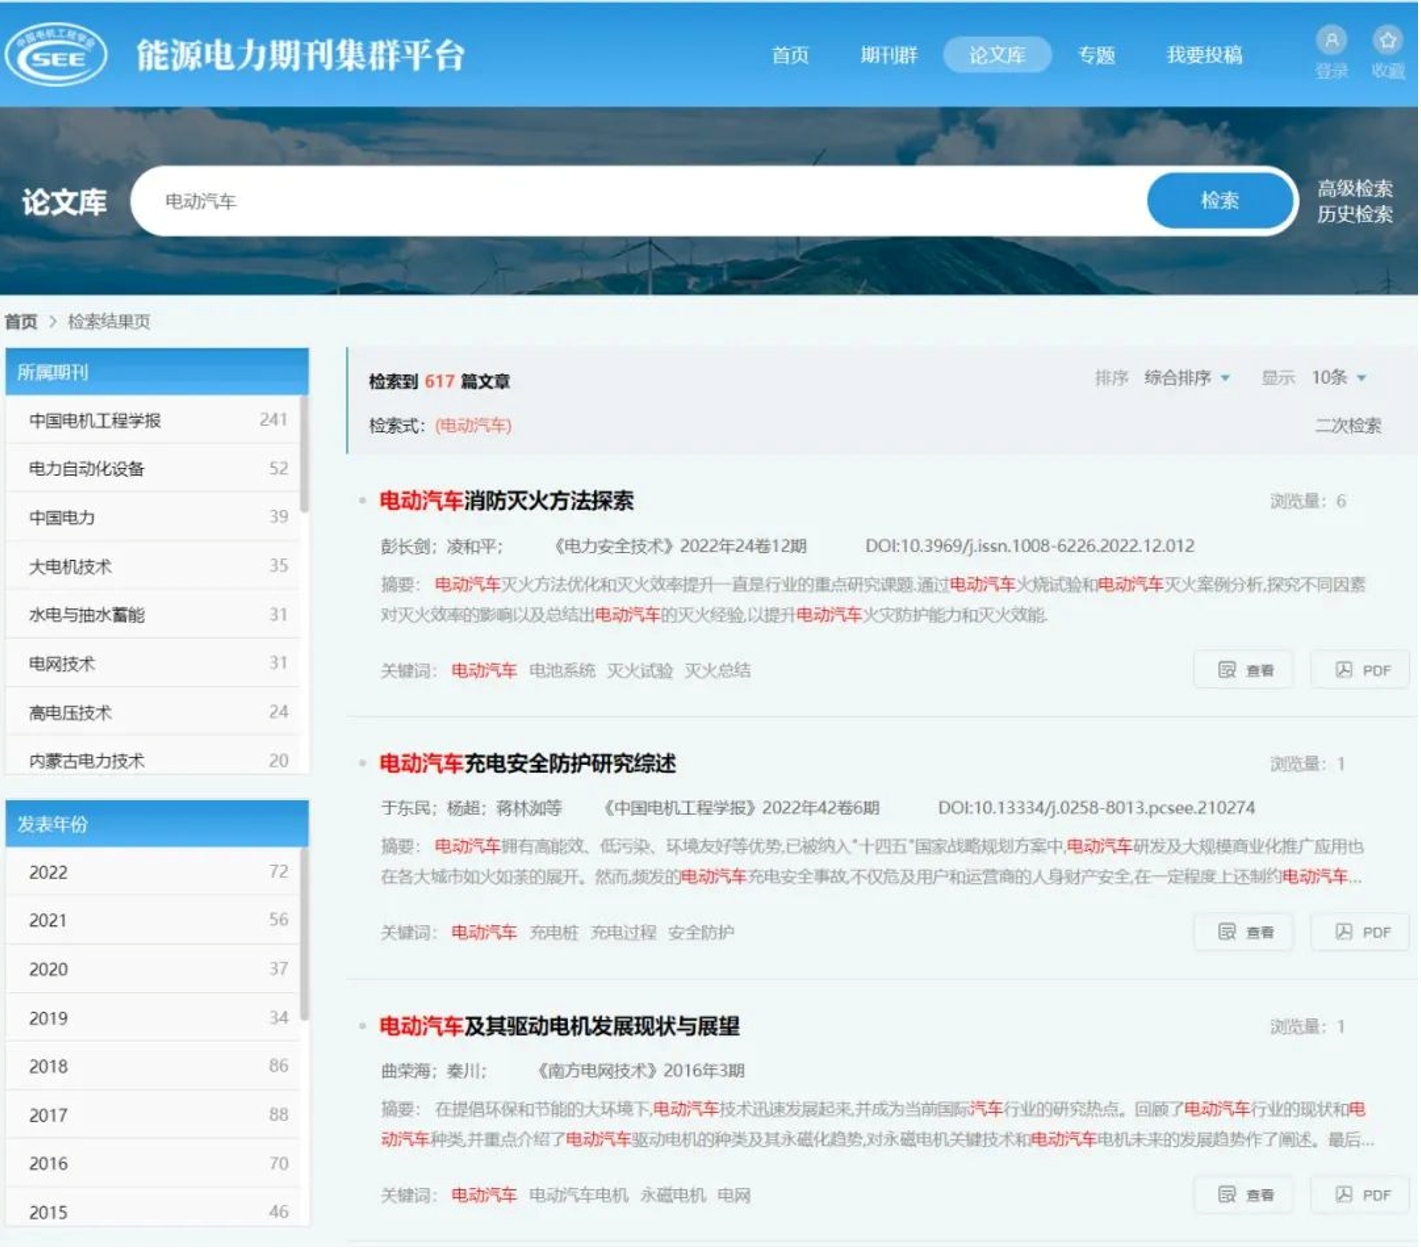Filter results by year 2022
The height and width of the screenshot is (1249, 1421).
click(x=48, y=873)
